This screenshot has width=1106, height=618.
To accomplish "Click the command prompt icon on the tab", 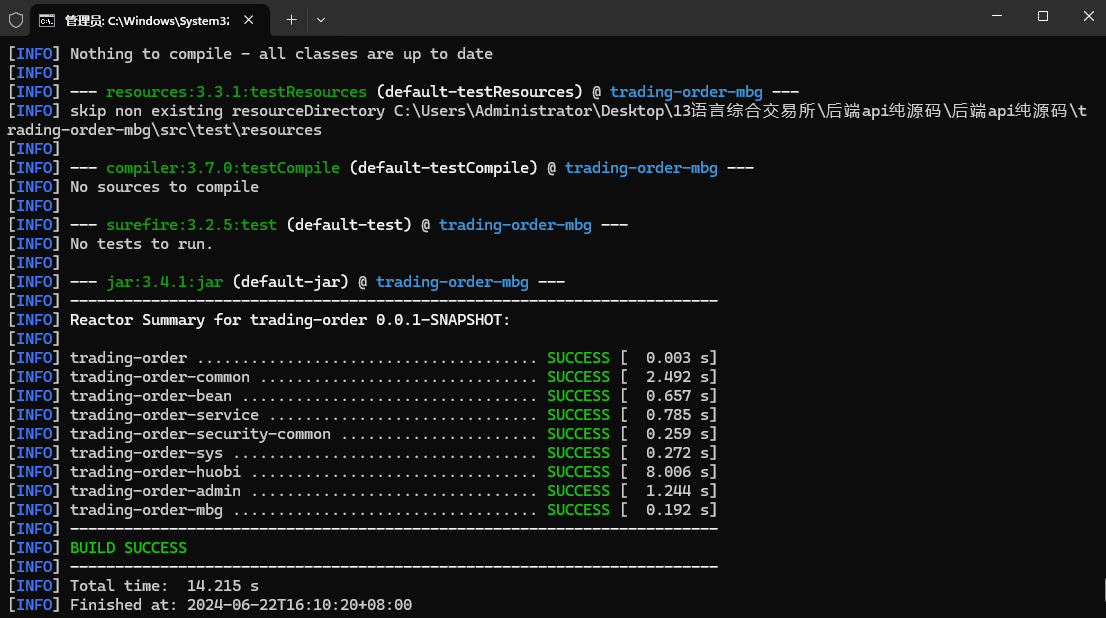I will [47, 20].
